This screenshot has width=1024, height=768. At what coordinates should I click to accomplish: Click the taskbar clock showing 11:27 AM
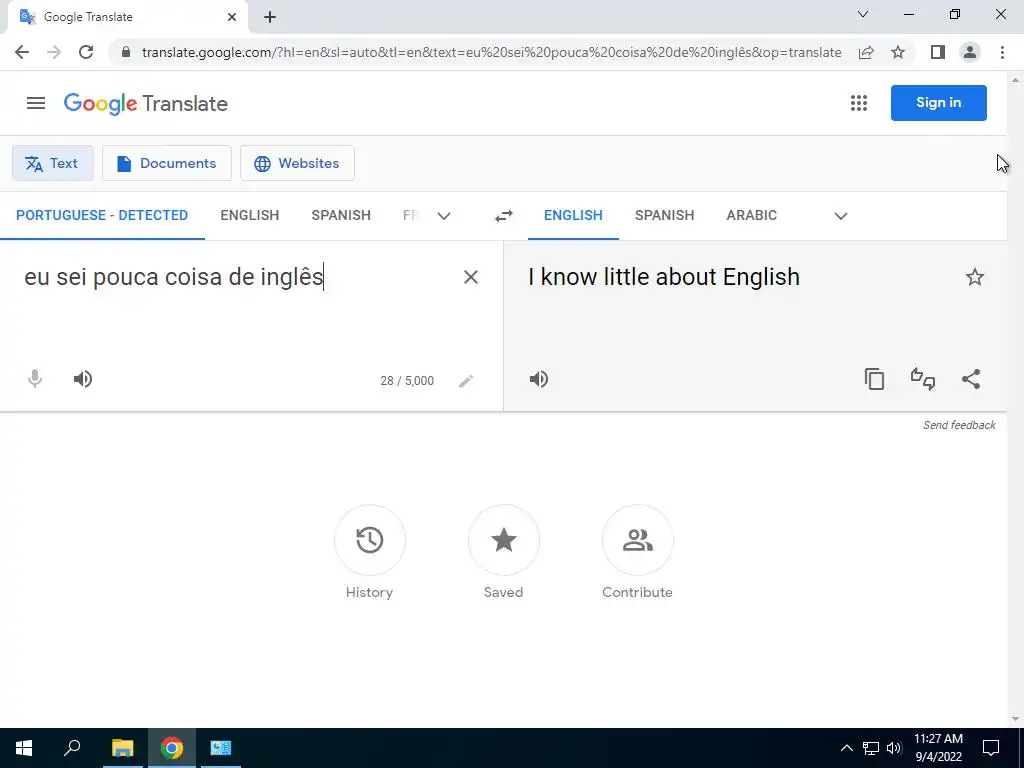[x=938, y=748]
